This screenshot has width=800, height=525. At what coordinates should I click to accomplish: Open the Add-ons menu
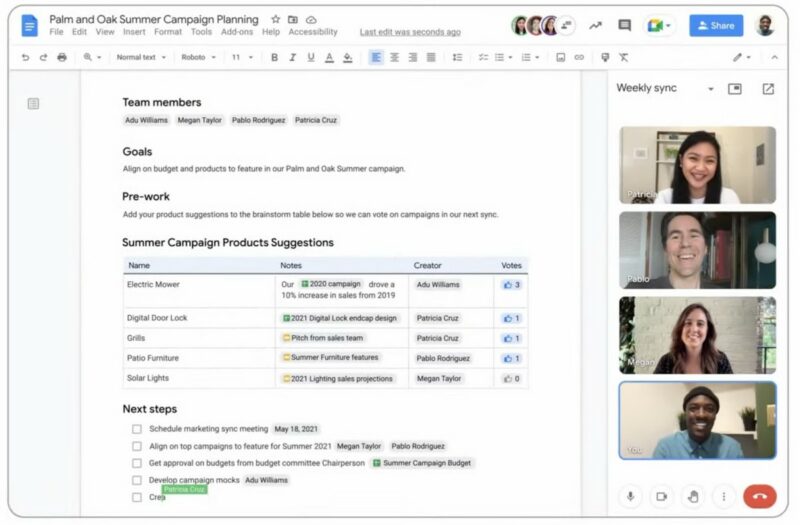tap(237, 32)
